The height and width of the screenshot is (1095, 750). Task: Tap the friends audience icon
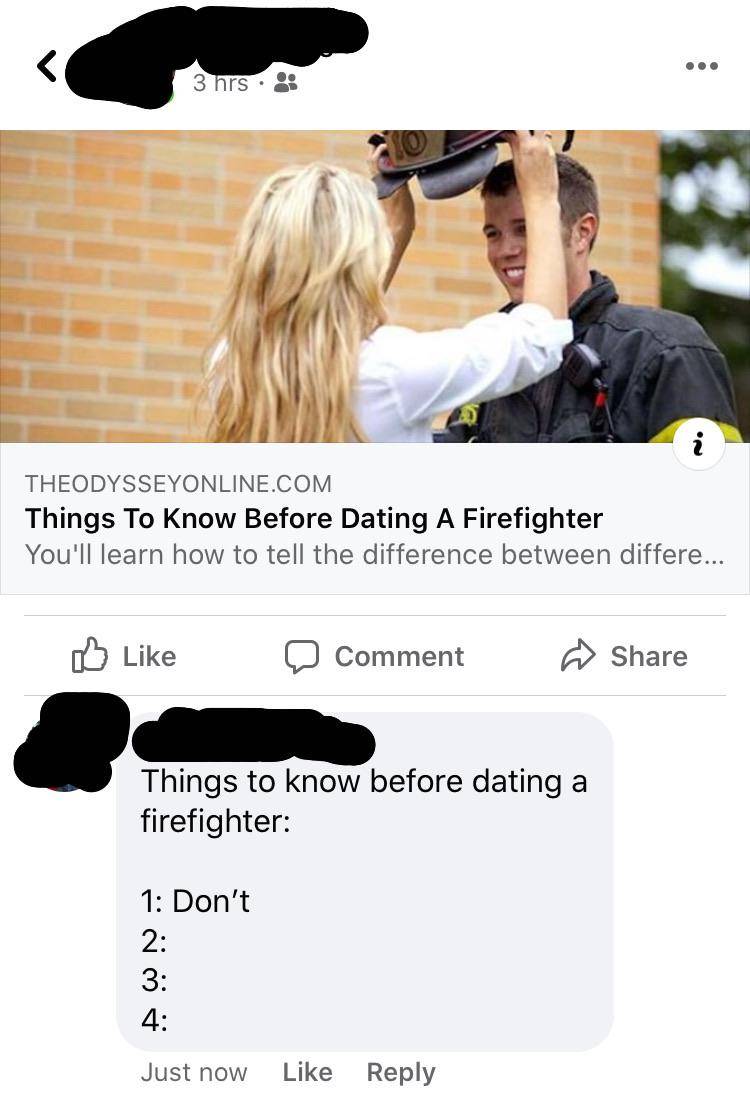285,83
